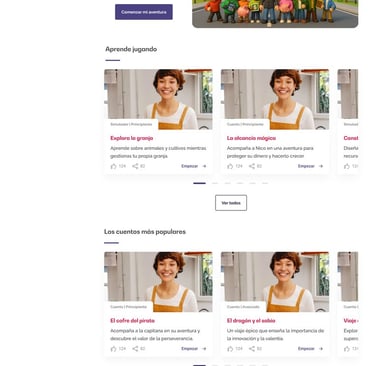375x366 pixels.
Task: Click share count 82 on La alcancía mágica
Action: coord(259,166)
